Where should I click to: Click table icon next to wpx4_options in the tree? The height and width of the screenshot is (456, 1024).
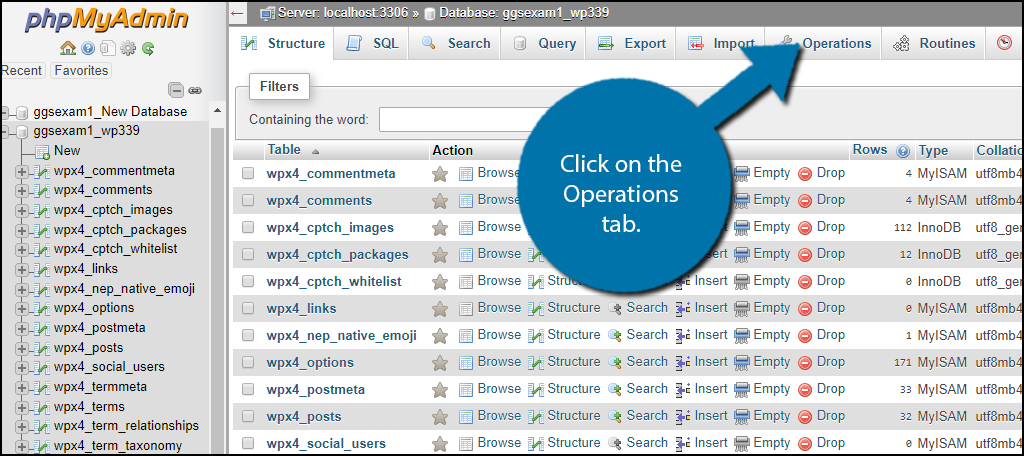click(x=42, y=308)
